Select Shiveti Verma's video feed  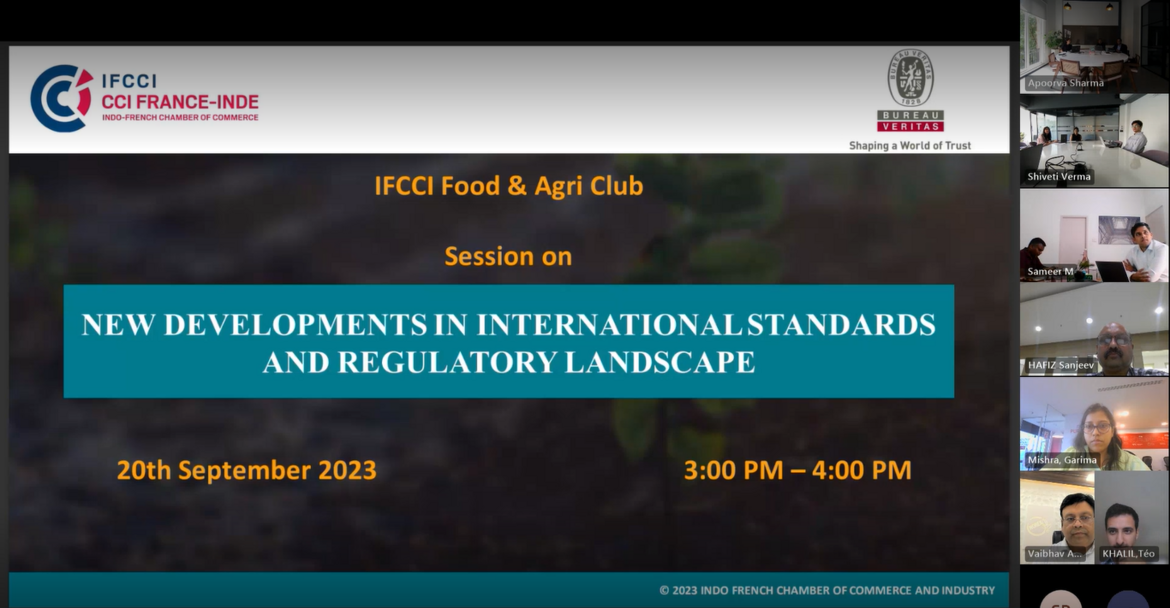(x=1094, y=140)
